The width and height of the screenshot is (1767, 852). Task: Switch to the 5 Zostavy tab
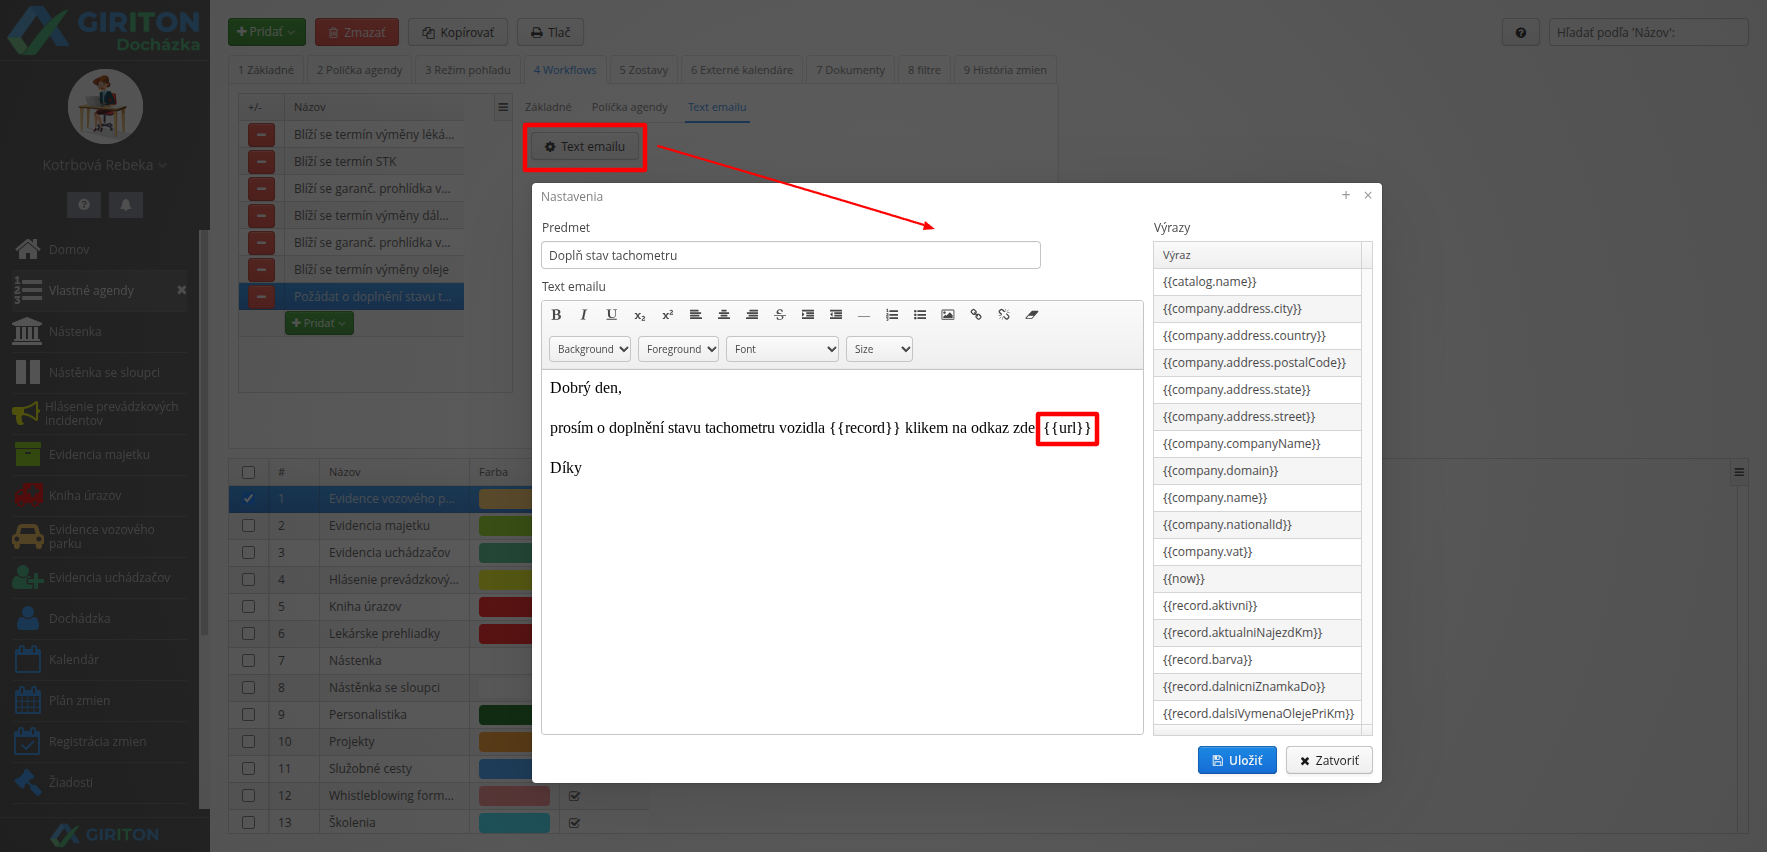coord(644,70)
